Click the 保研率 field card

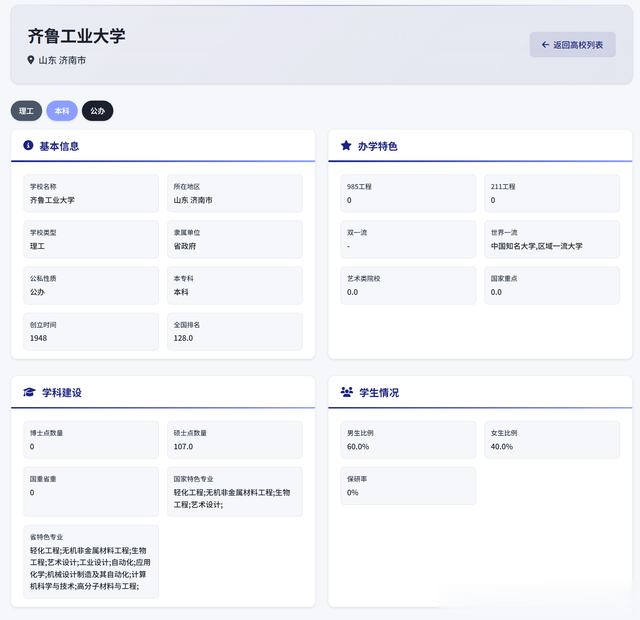(408, 486)
